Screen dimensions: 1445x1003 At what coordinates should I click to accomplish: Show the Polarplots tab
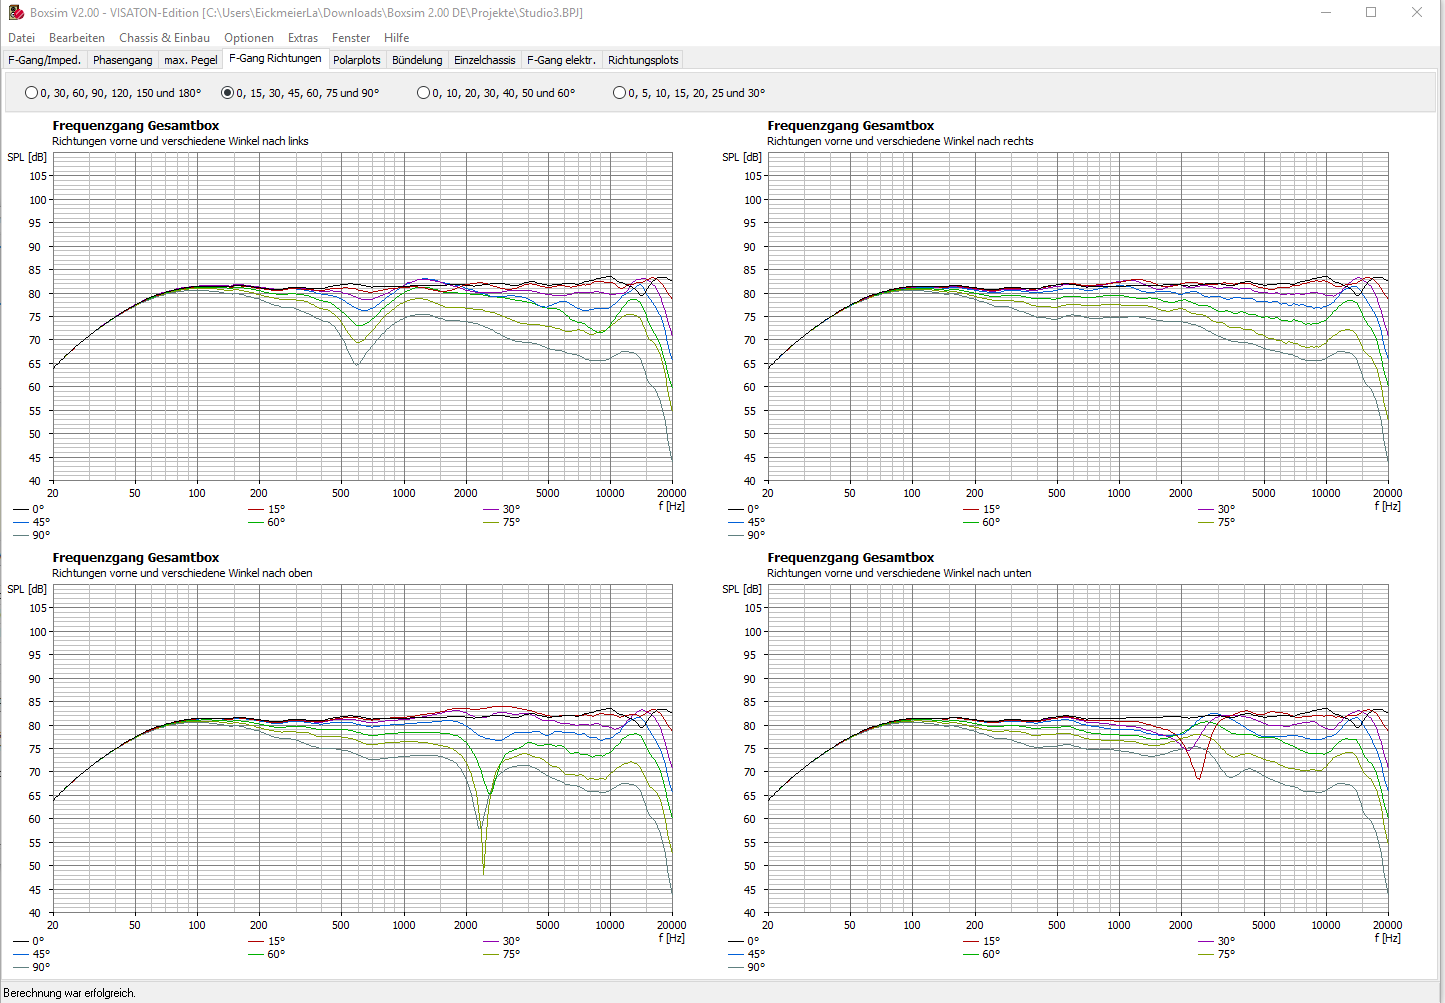tap(357, 60)
